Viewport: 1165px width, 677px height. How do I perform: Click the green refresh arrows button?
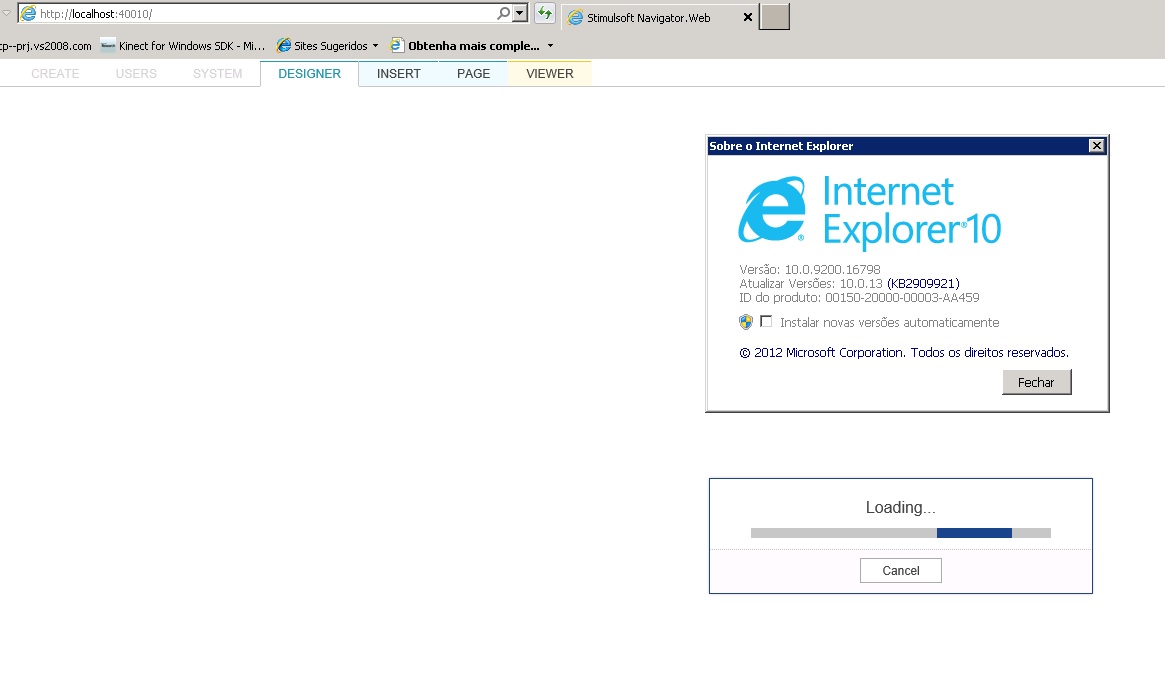tap(545, 13)
